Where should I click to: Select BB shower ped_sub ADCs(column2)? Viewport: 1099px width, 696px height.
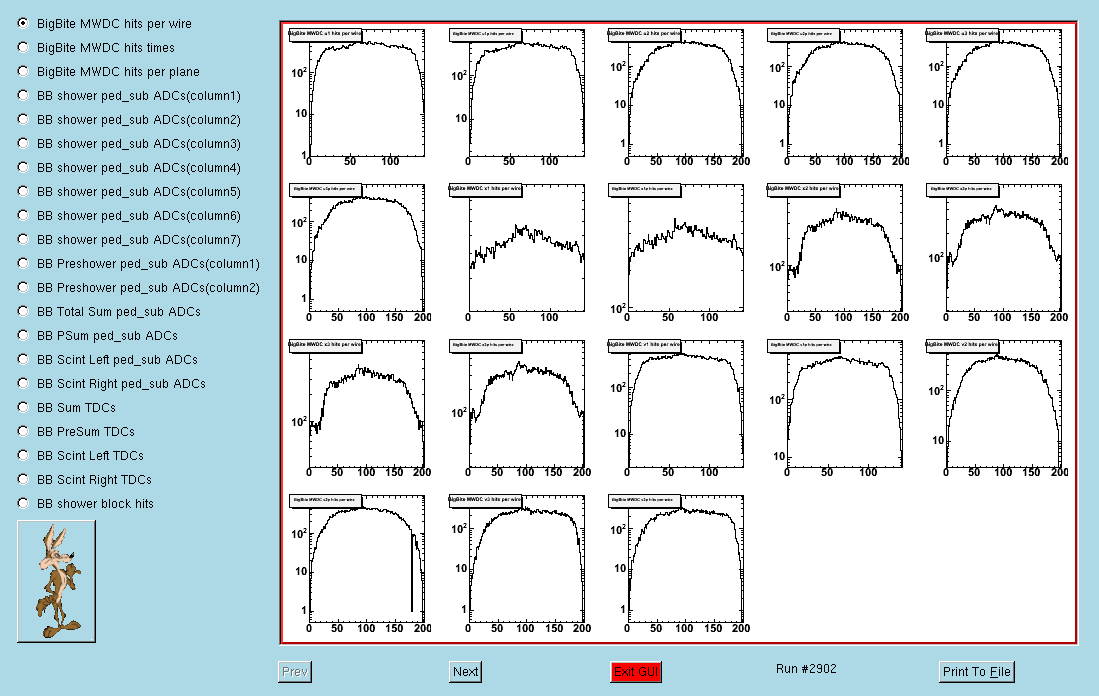(x=23, y=119)
